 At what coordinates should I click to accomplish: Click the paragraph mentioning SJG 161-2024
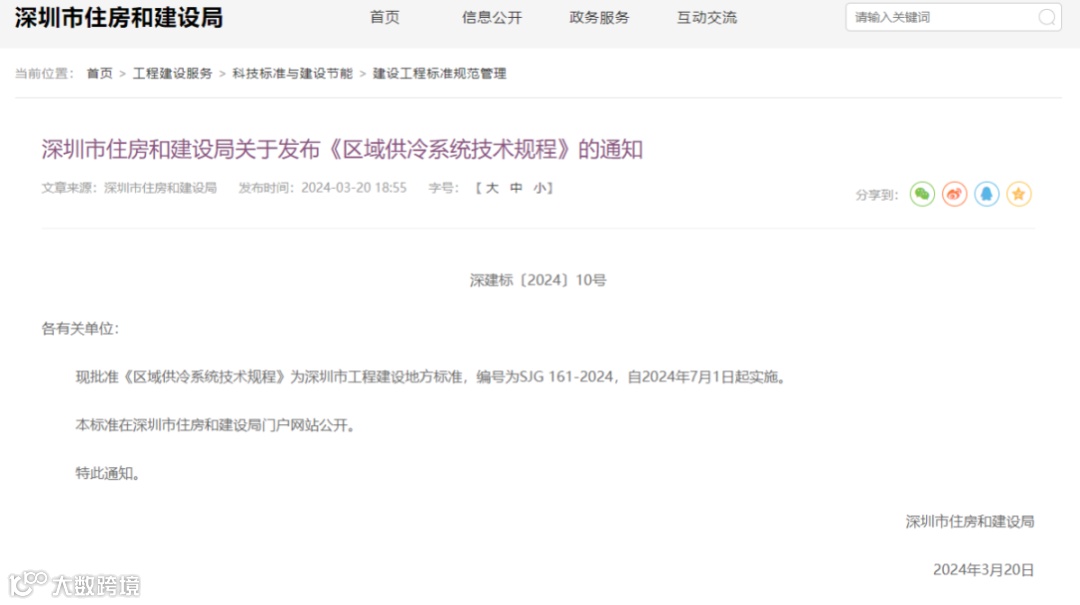click(431, 377)
